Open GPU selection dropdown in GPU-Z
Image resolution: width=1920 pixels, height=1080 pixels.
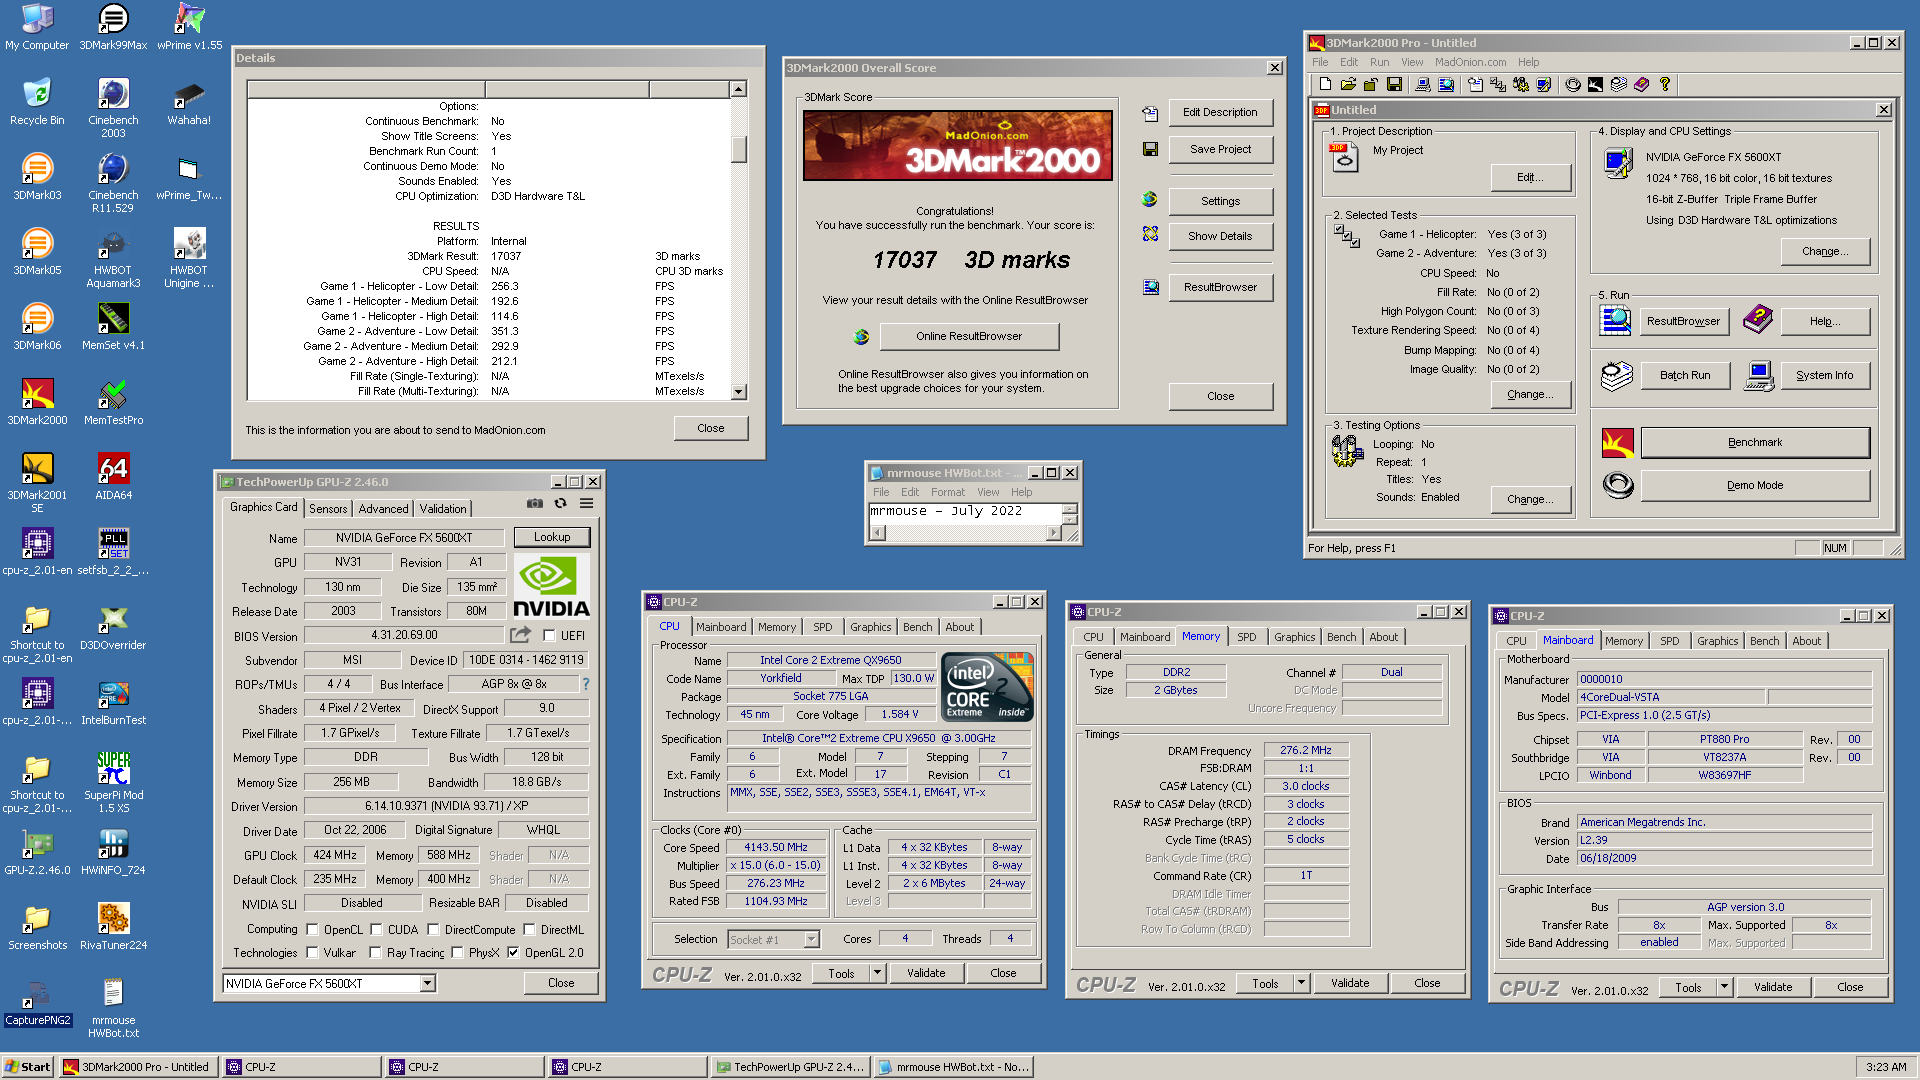[x=427, y=983]
